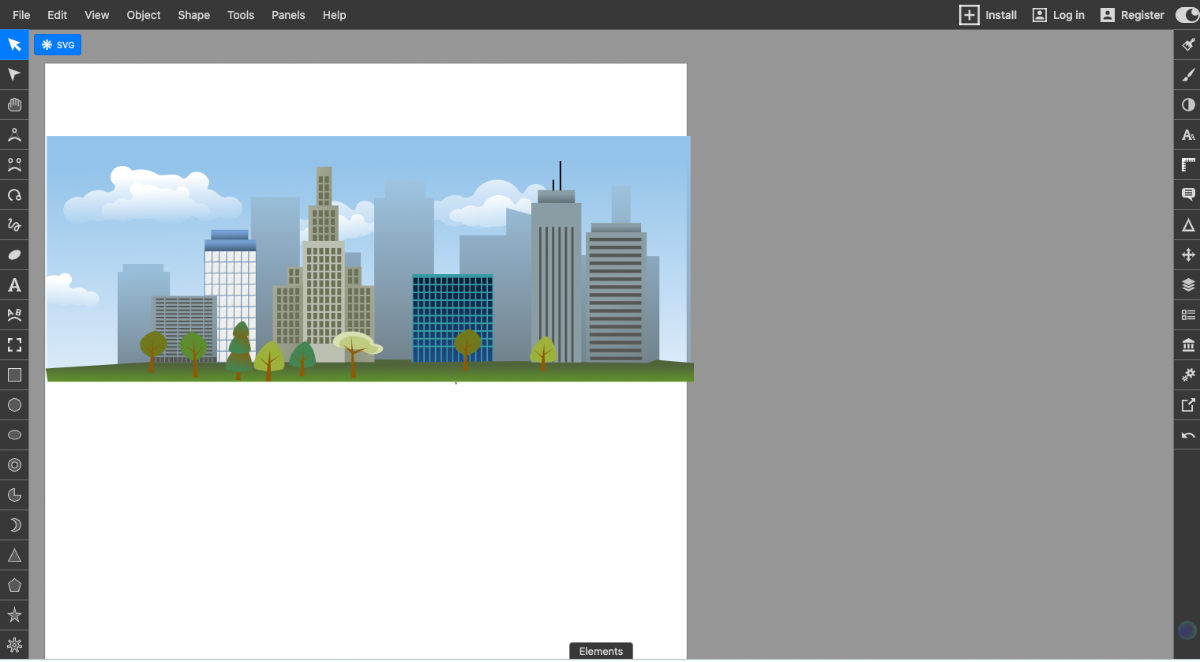1200x662 pixels.
Task: Select the Text tool
Action: coord(14,285)
